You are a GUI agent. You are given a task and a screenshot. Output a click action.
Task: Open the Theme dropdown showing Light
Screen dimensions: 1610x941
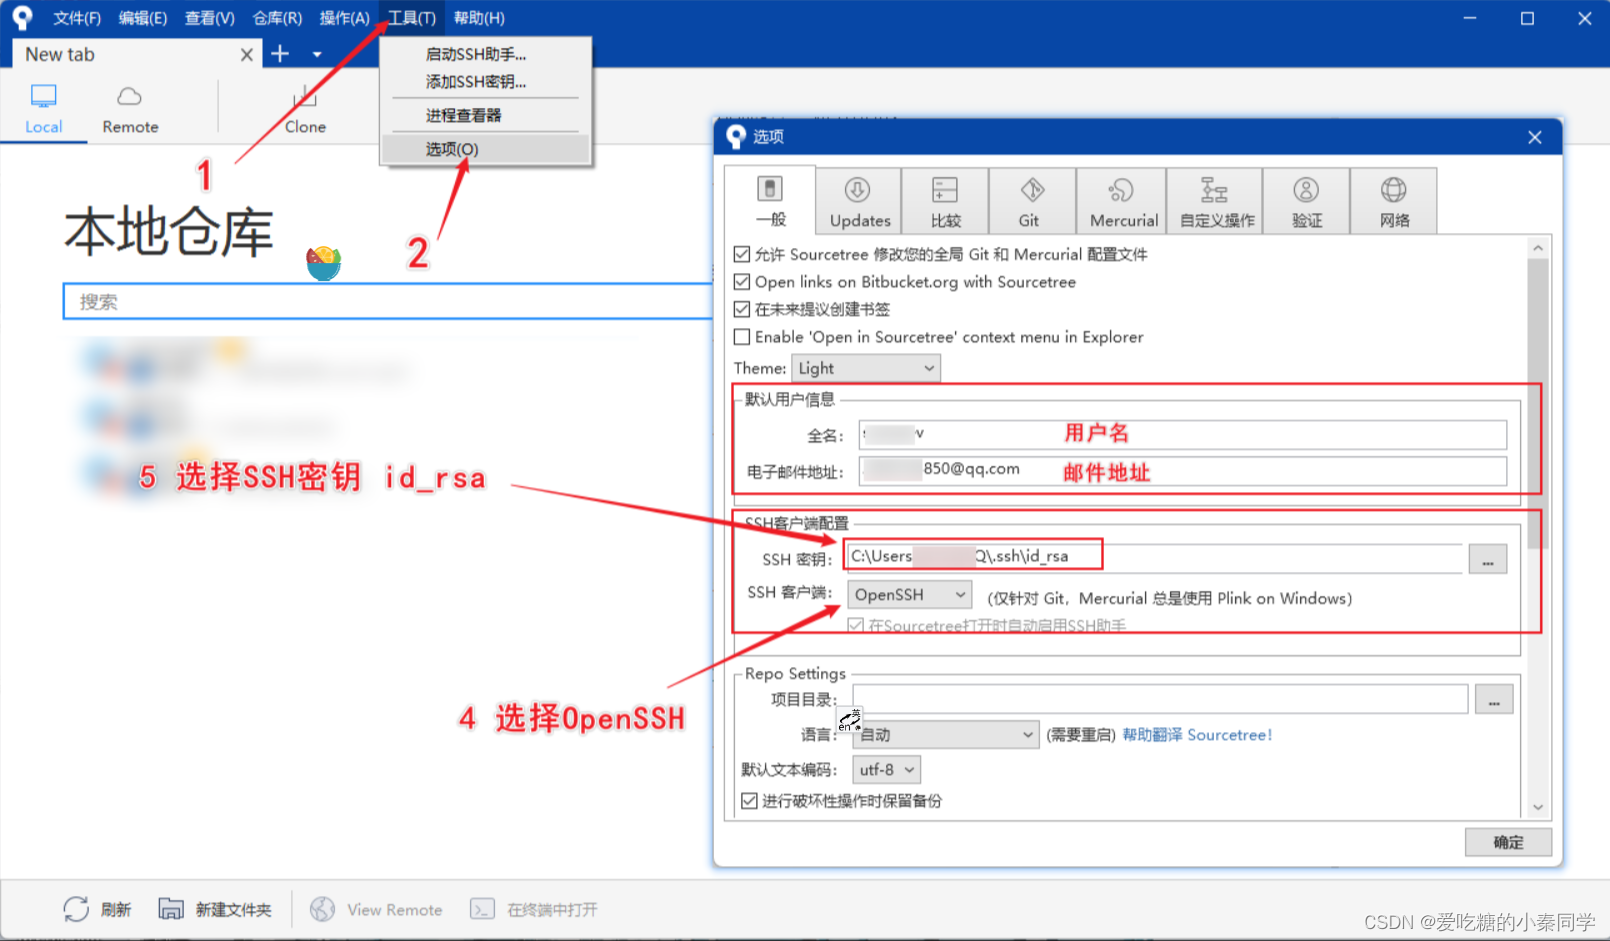[x=865, y=368]
